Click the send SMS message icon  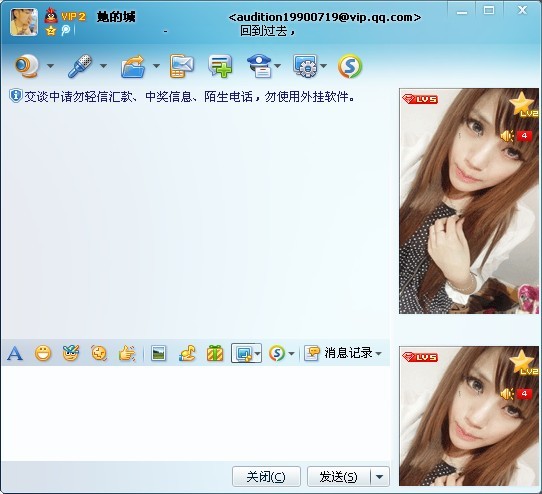click(x=181, y=66)
